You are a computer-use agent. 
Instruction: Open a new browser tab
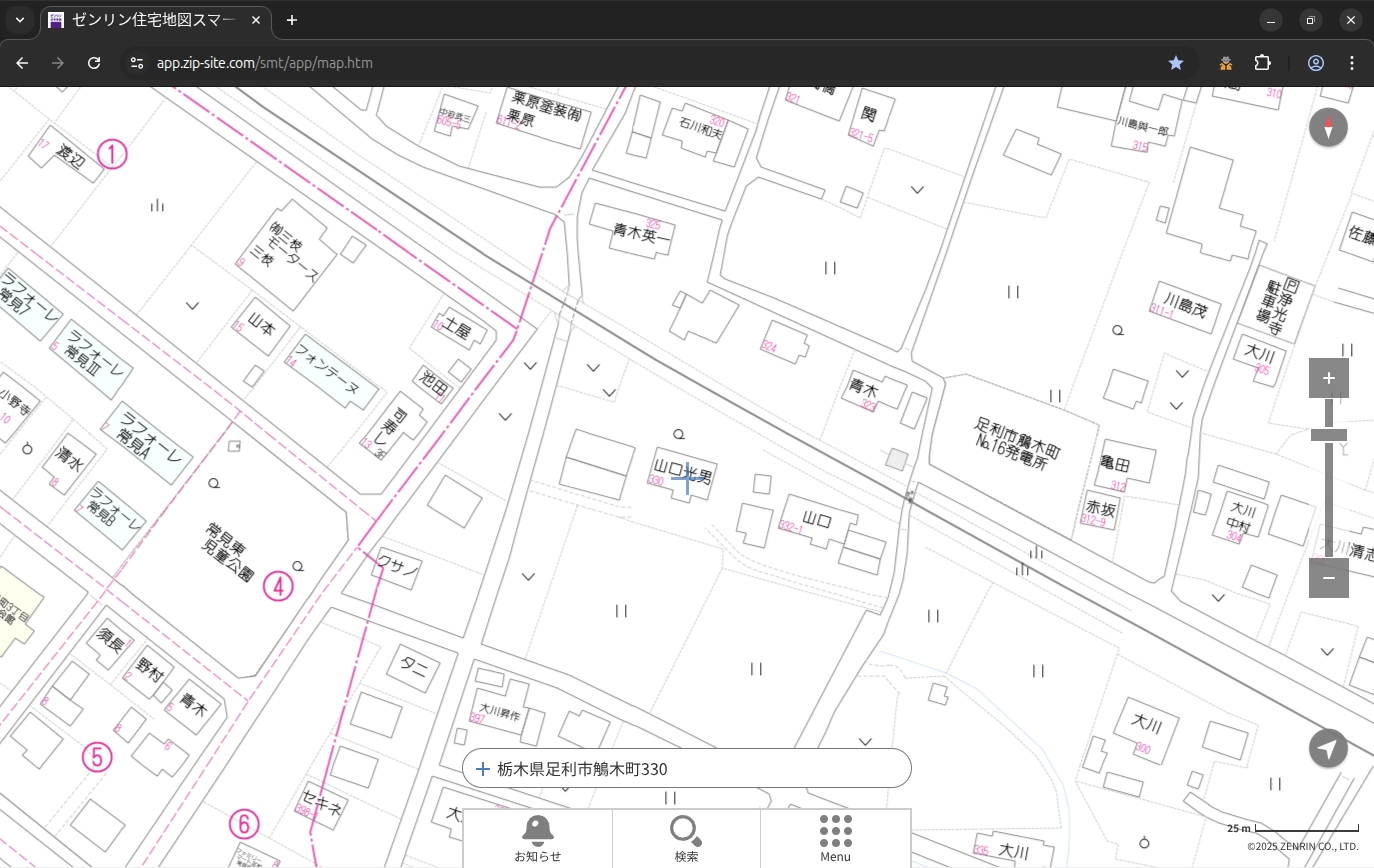[x=292, y=20]
